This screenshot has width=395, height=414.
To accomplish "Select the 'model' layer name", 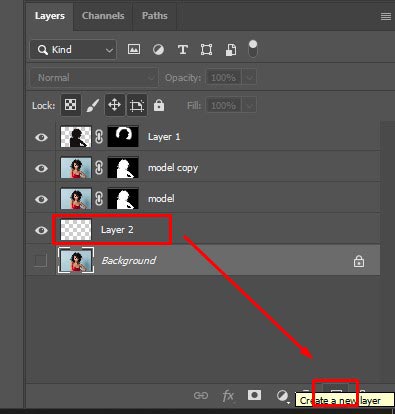I will coord(161,199).
